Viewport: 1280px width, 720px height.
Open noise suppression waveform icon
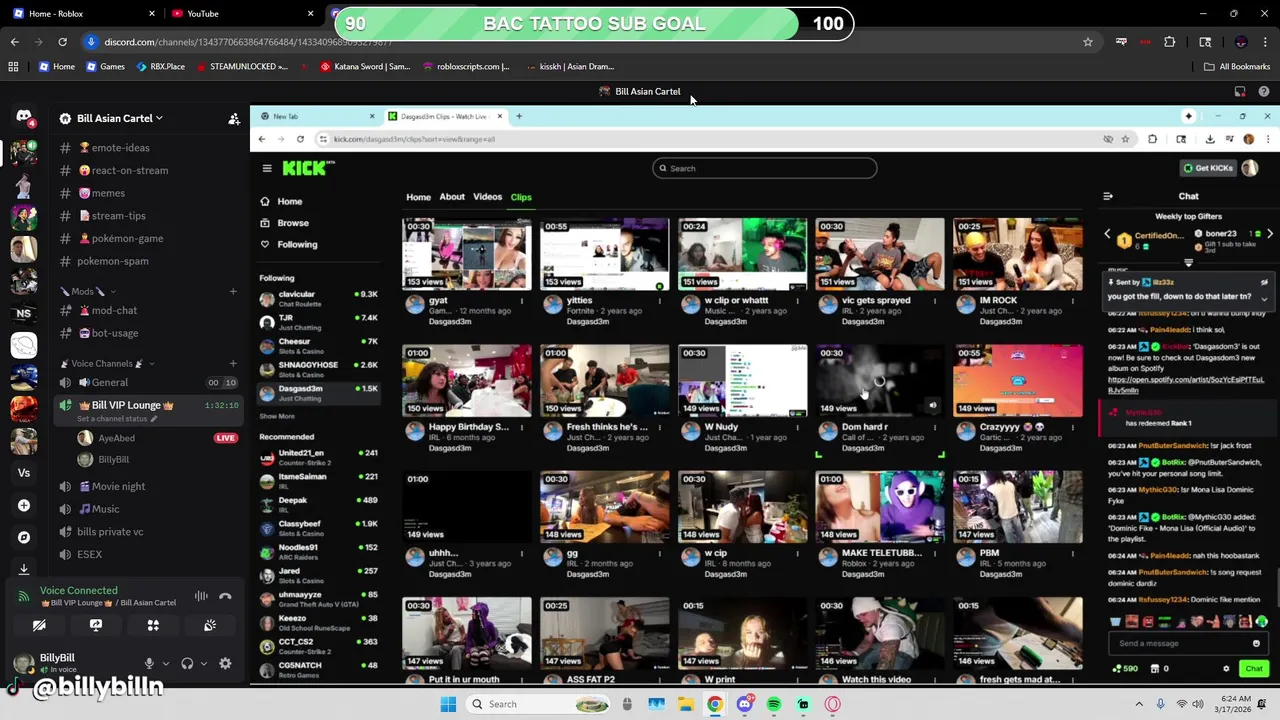[201, 597]
